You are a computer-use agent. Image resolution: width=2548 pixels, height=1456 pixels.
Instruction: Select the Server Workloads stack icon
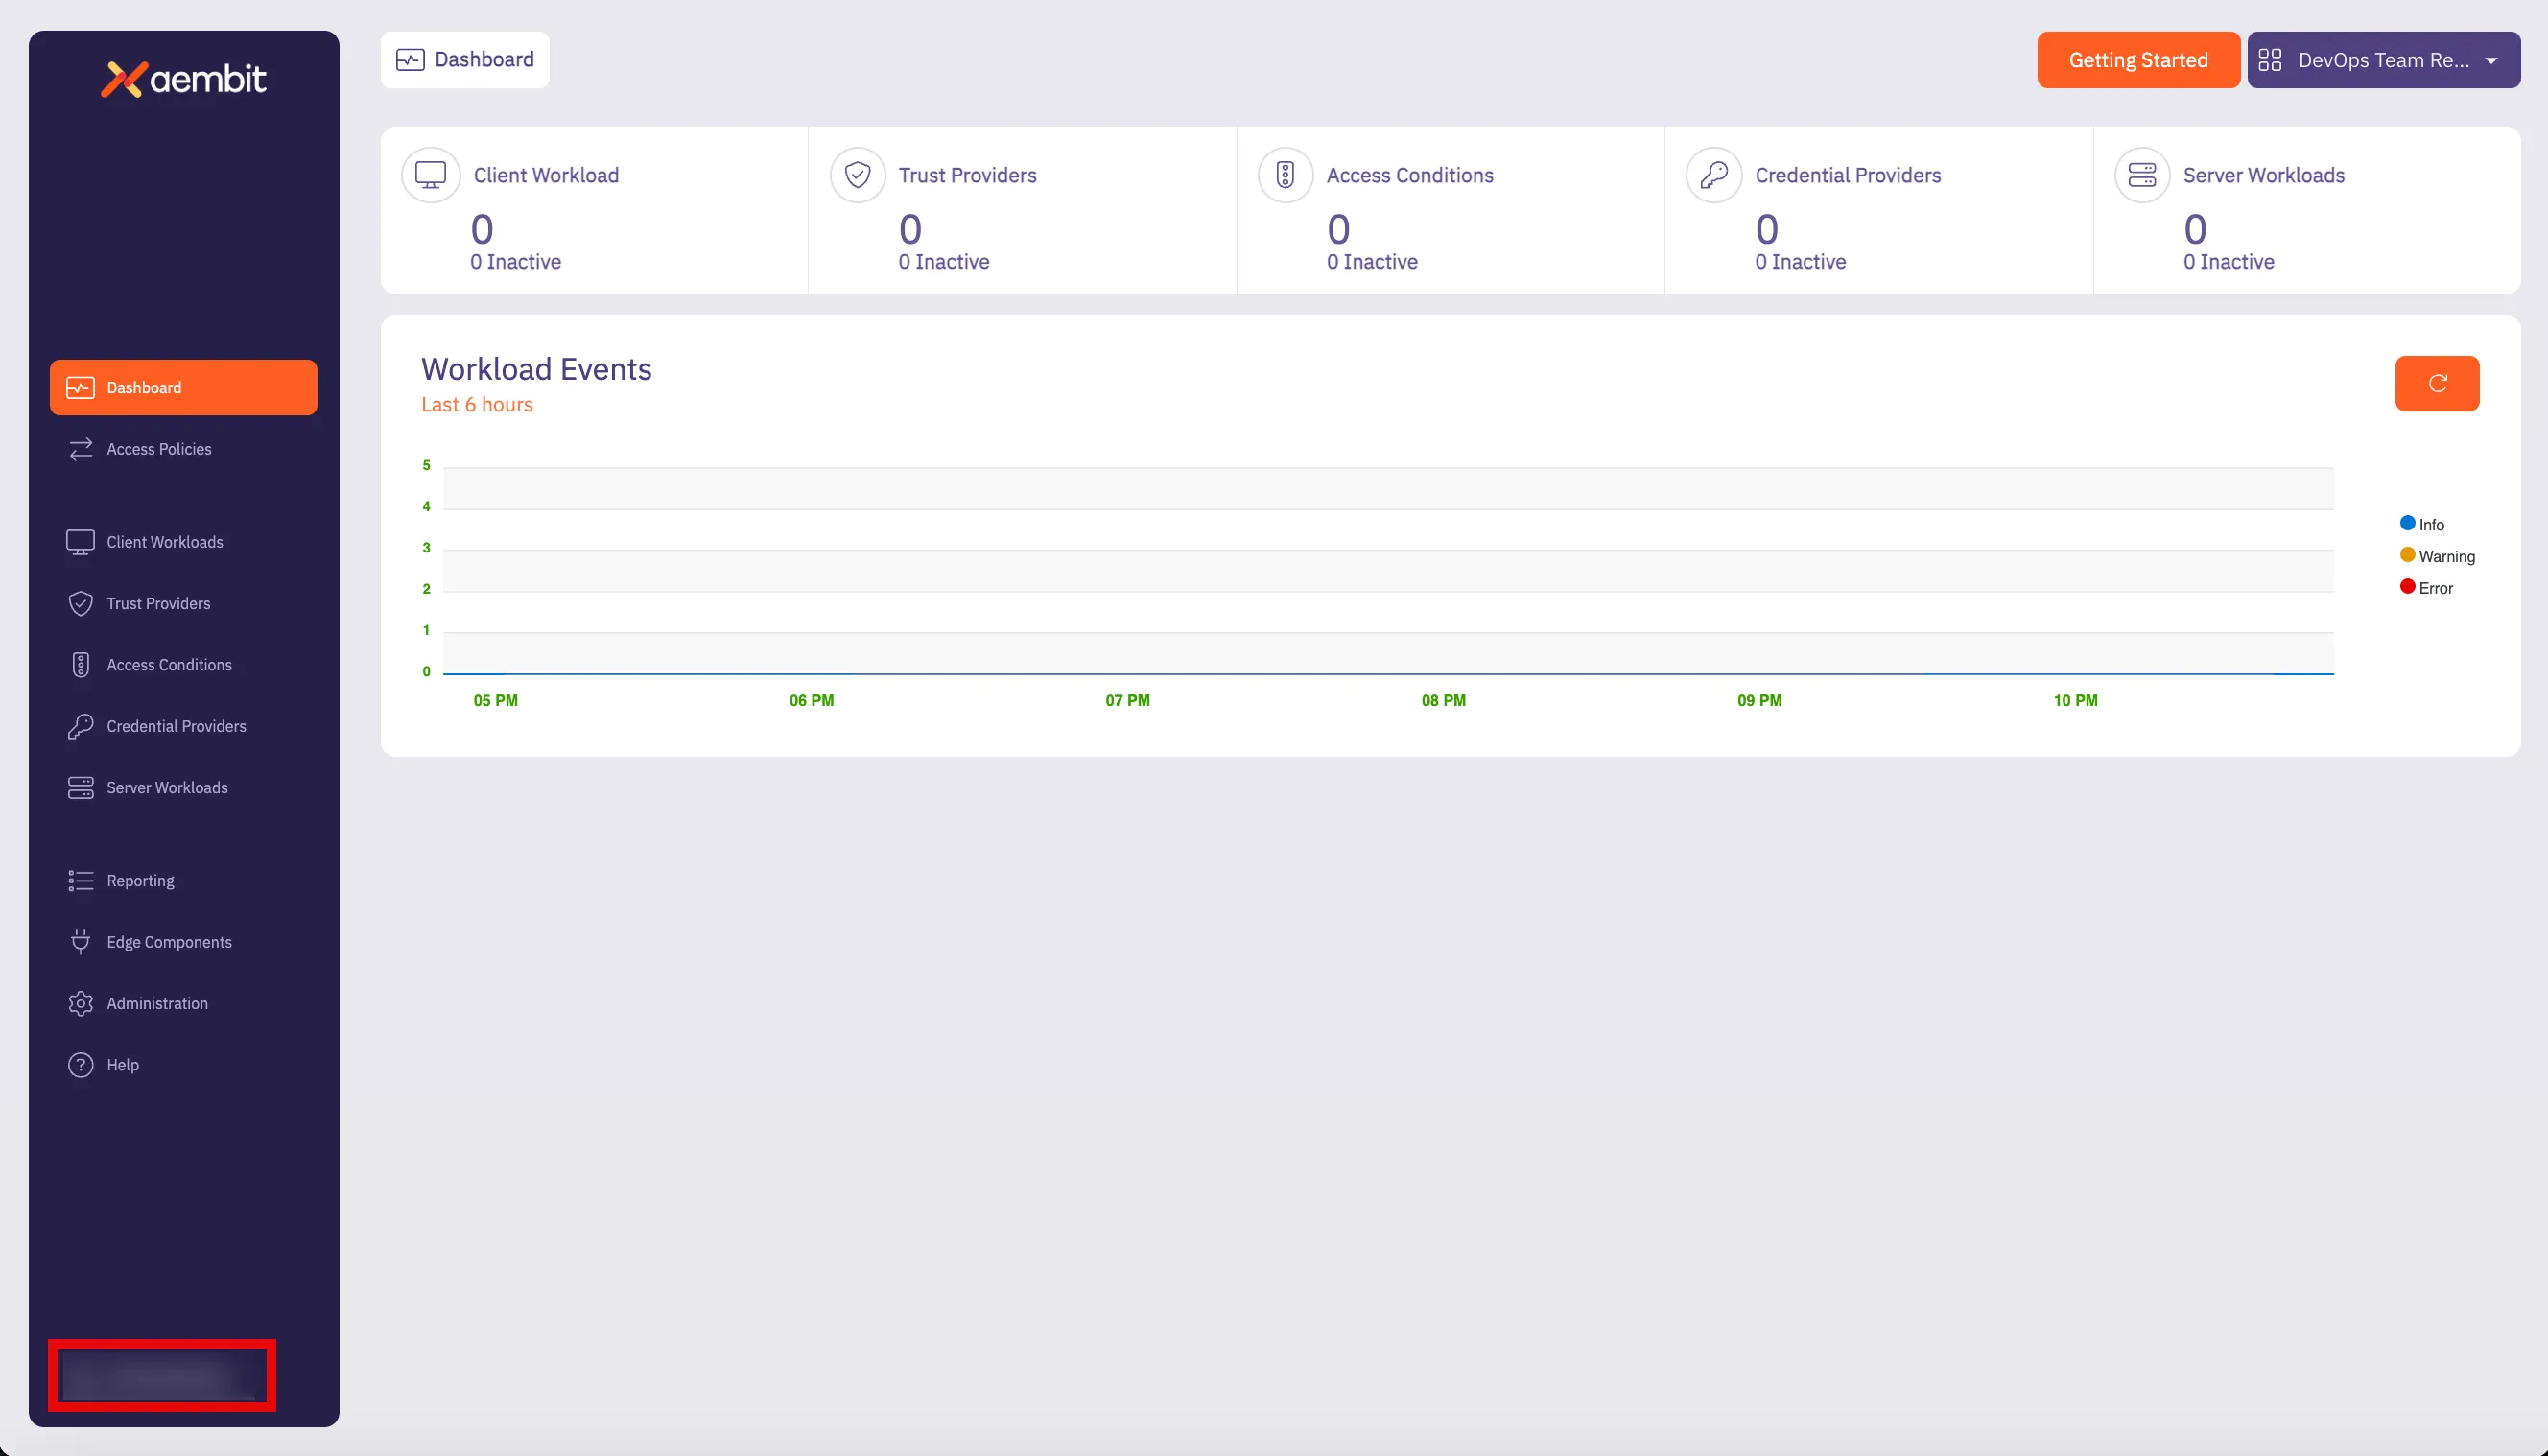pos(80,787)
